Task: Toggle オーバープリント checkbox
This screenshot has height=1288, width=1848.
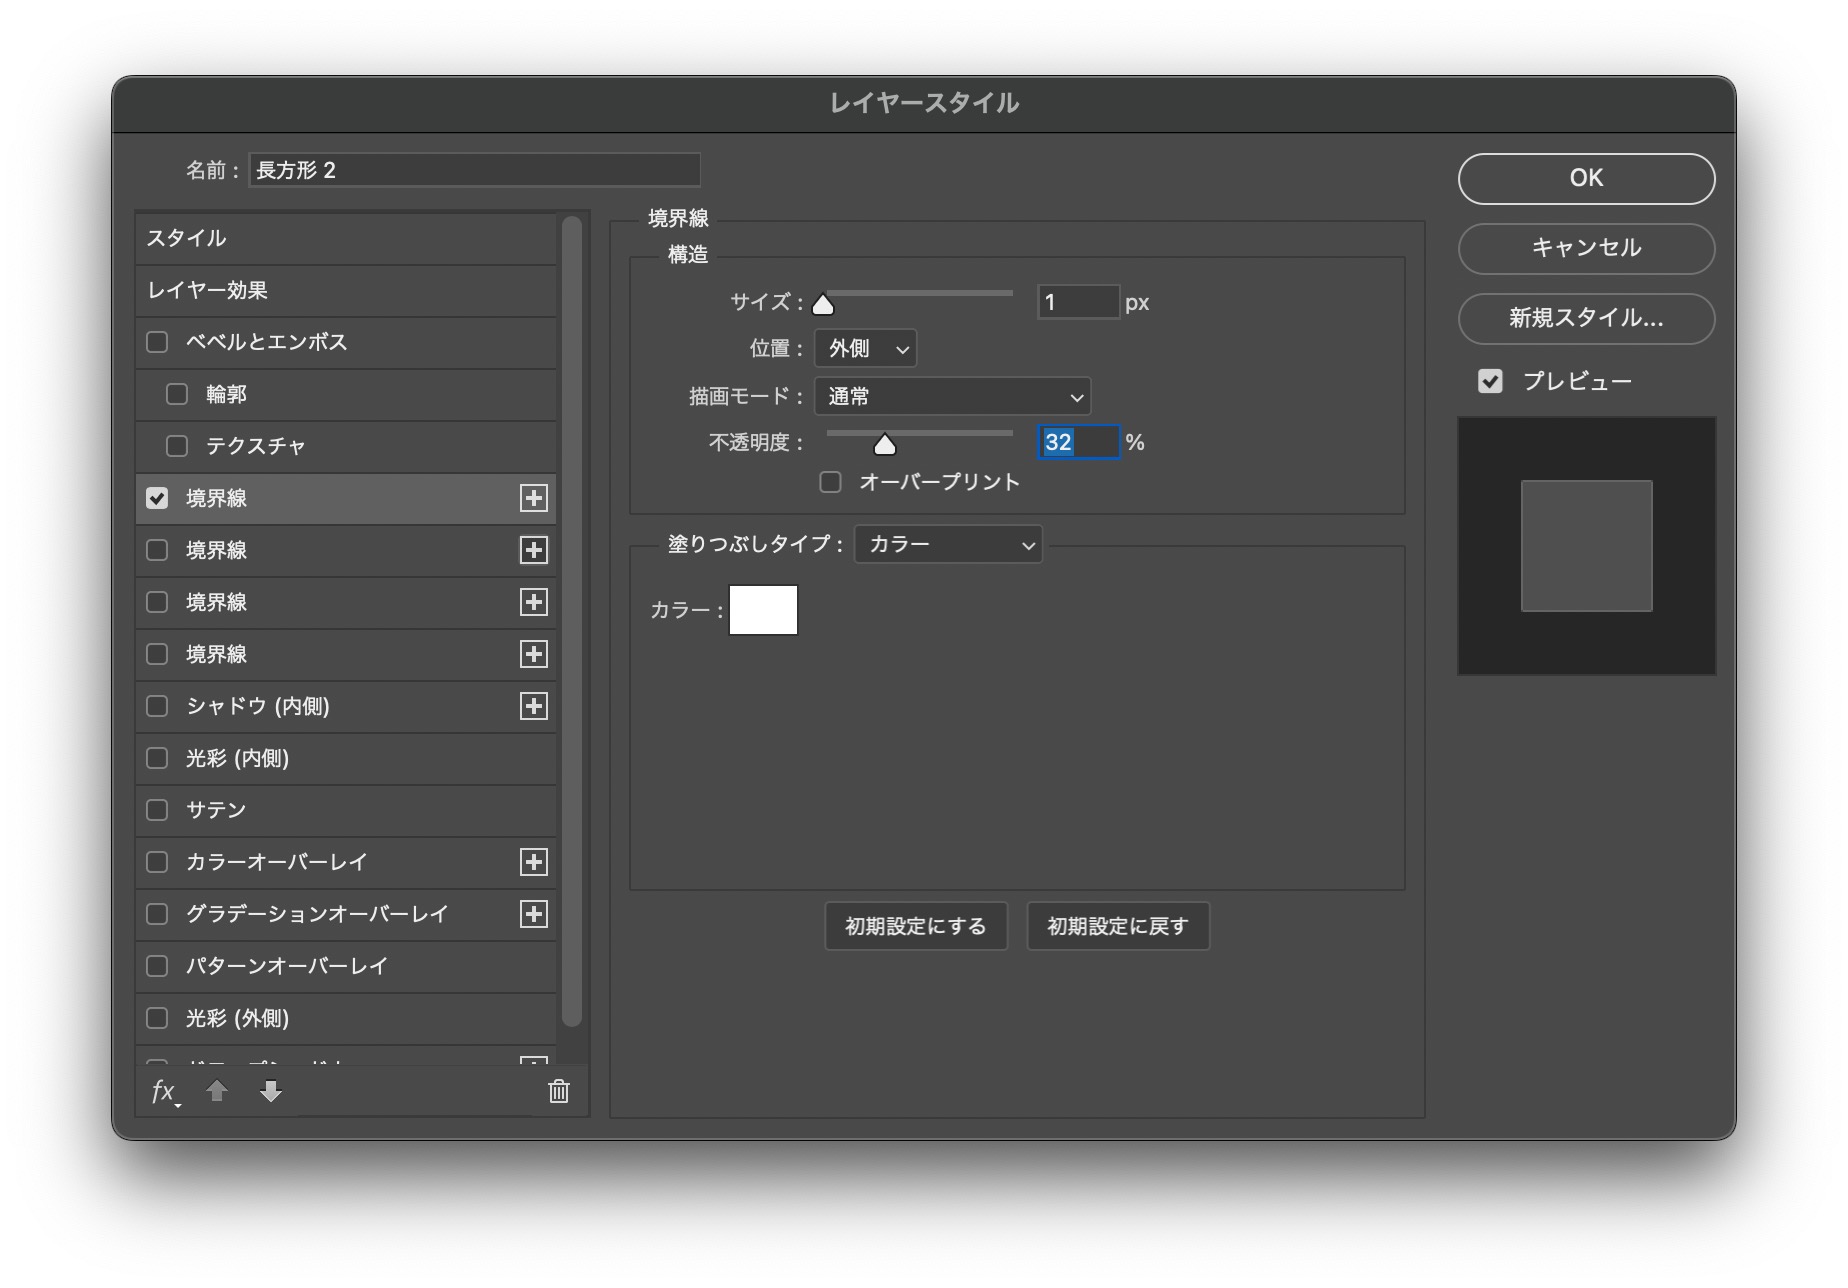Action: pos(830,482)
